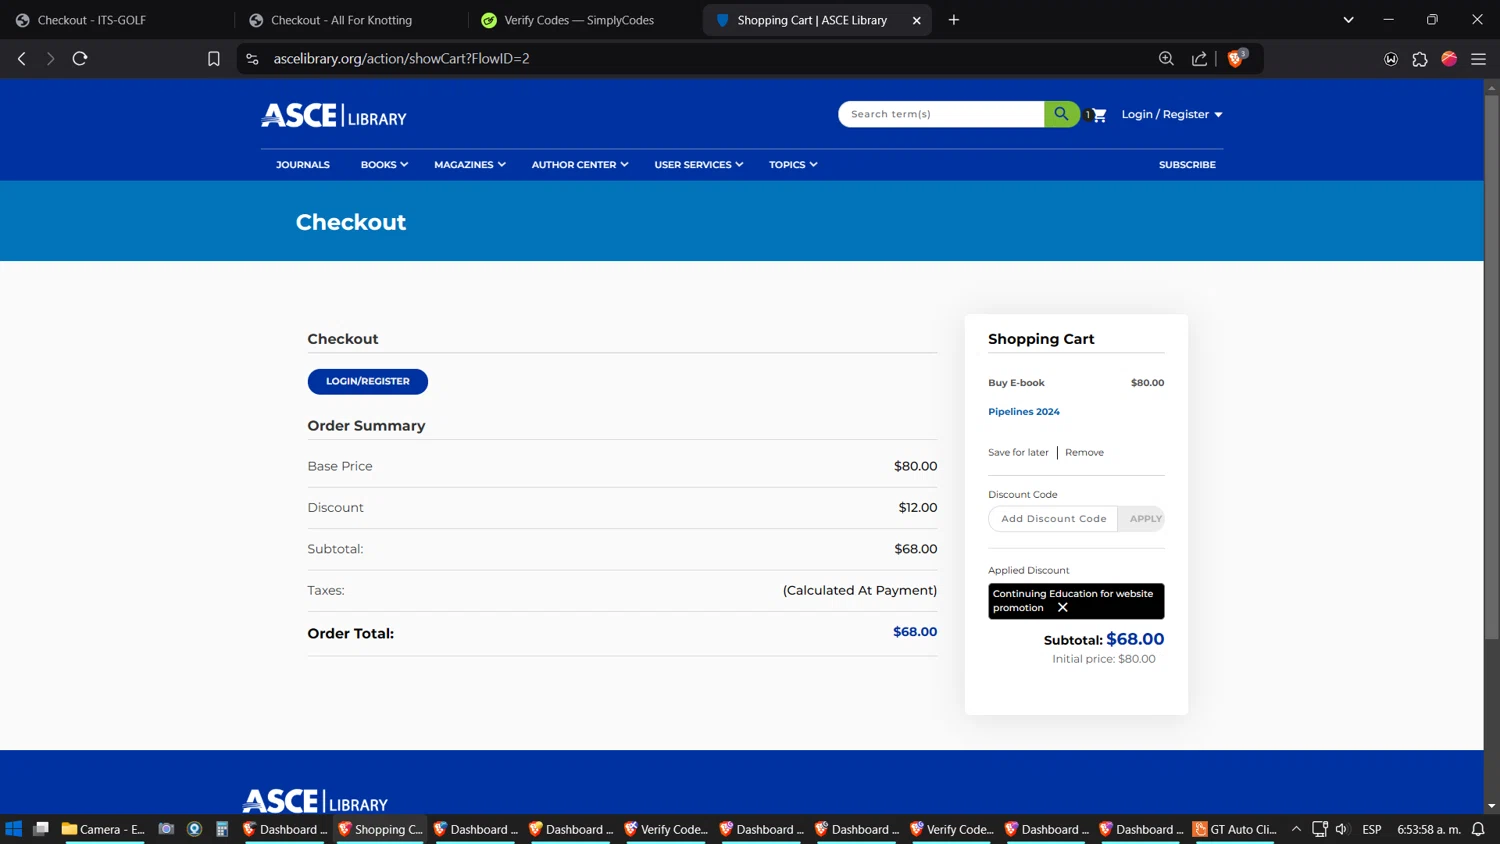1500x844 pixels.
Task: Expand the Topics menu
Action: point(793,165)
